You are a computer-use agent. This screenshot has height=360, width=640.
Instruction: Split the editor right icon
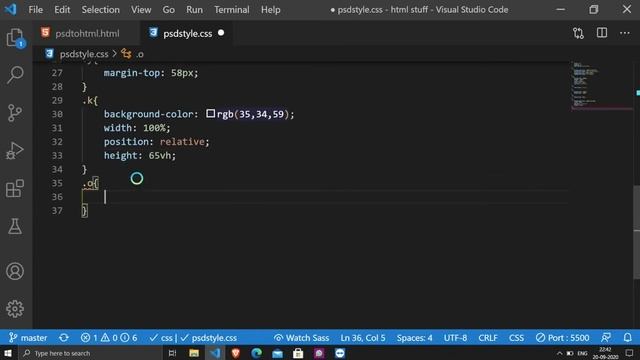tap(602, 33)
